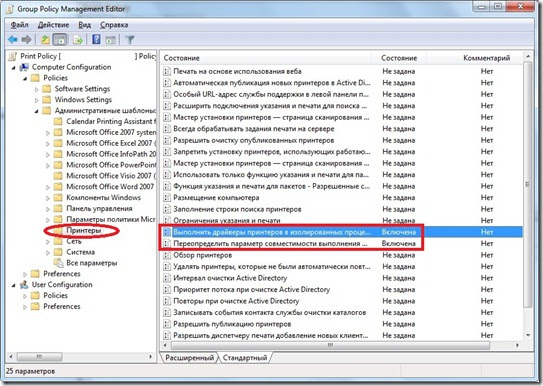The image size is (543, 386).
Task: Expand the Windows Settings folder
Action: tap(36, 100)
